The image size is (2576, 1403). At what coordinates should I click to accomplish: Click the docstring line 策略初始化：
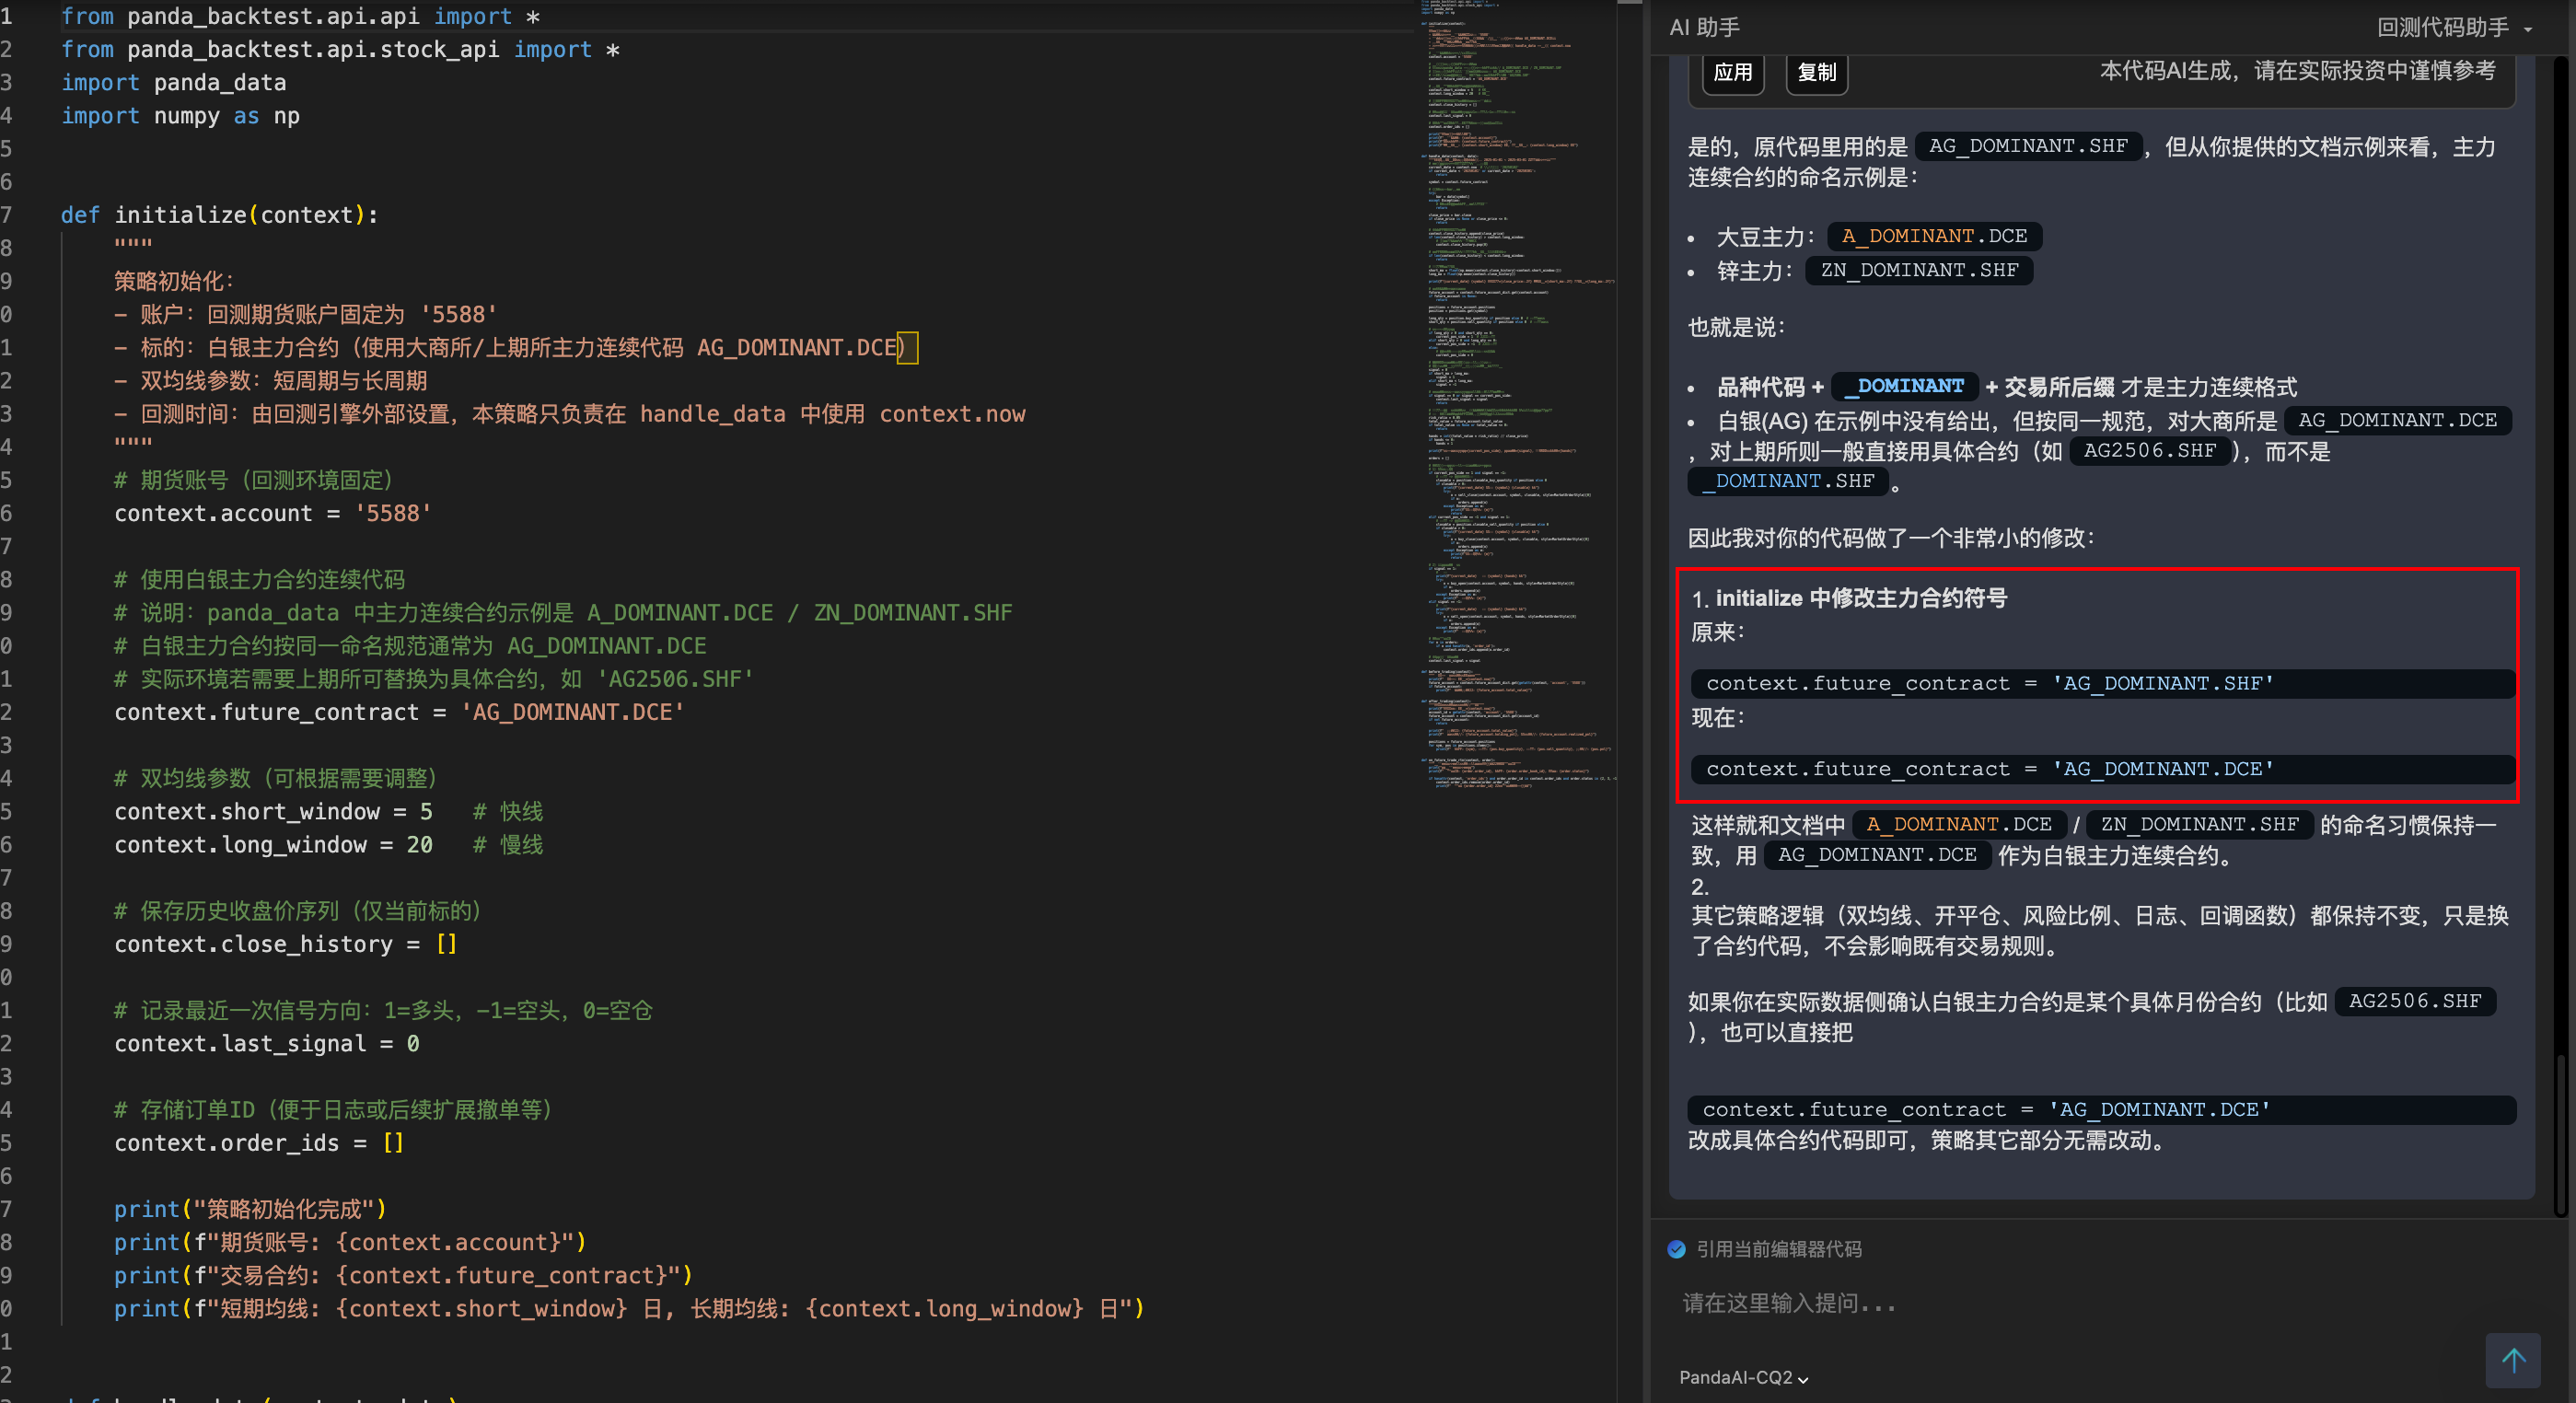click(x=174, y=281)
